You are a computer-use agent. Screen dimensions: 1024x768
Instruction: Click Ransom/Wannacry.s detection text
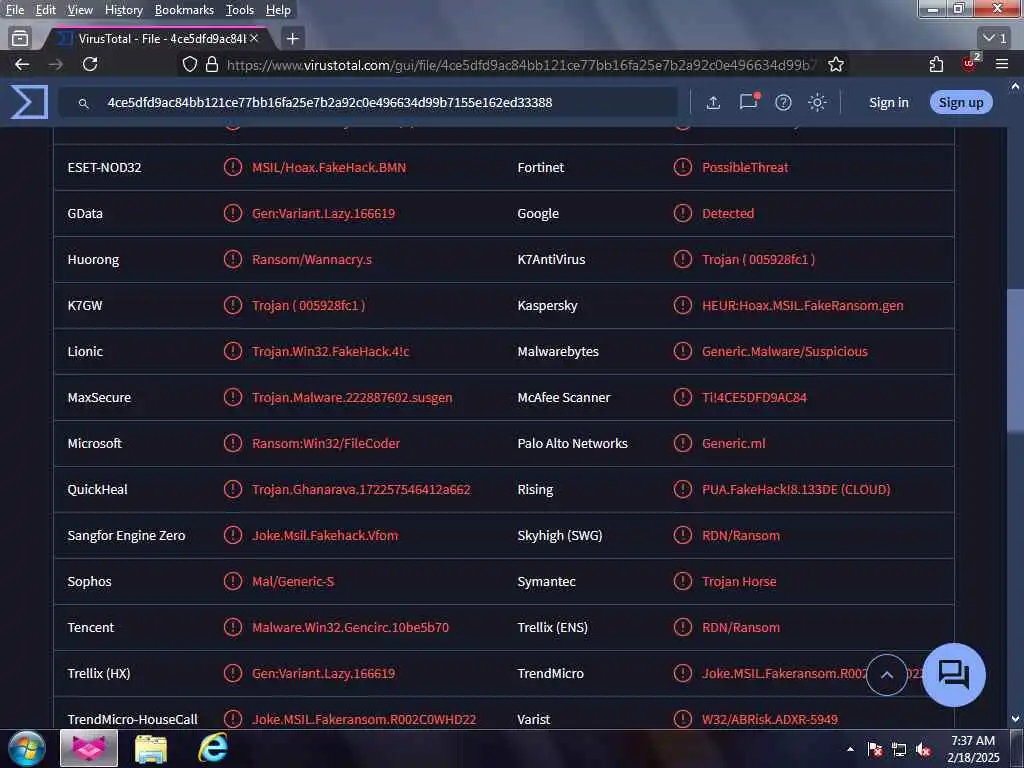tap(312, 259)
